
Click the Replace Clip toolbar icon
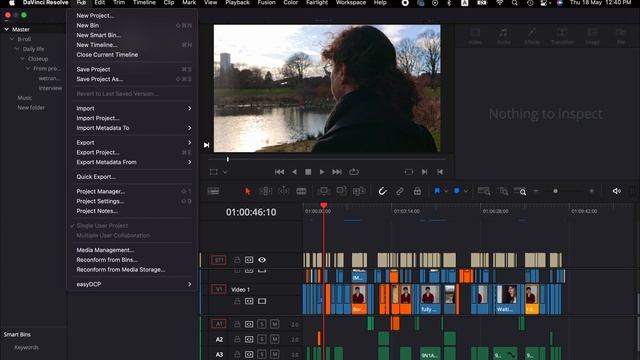coord(359,191)
